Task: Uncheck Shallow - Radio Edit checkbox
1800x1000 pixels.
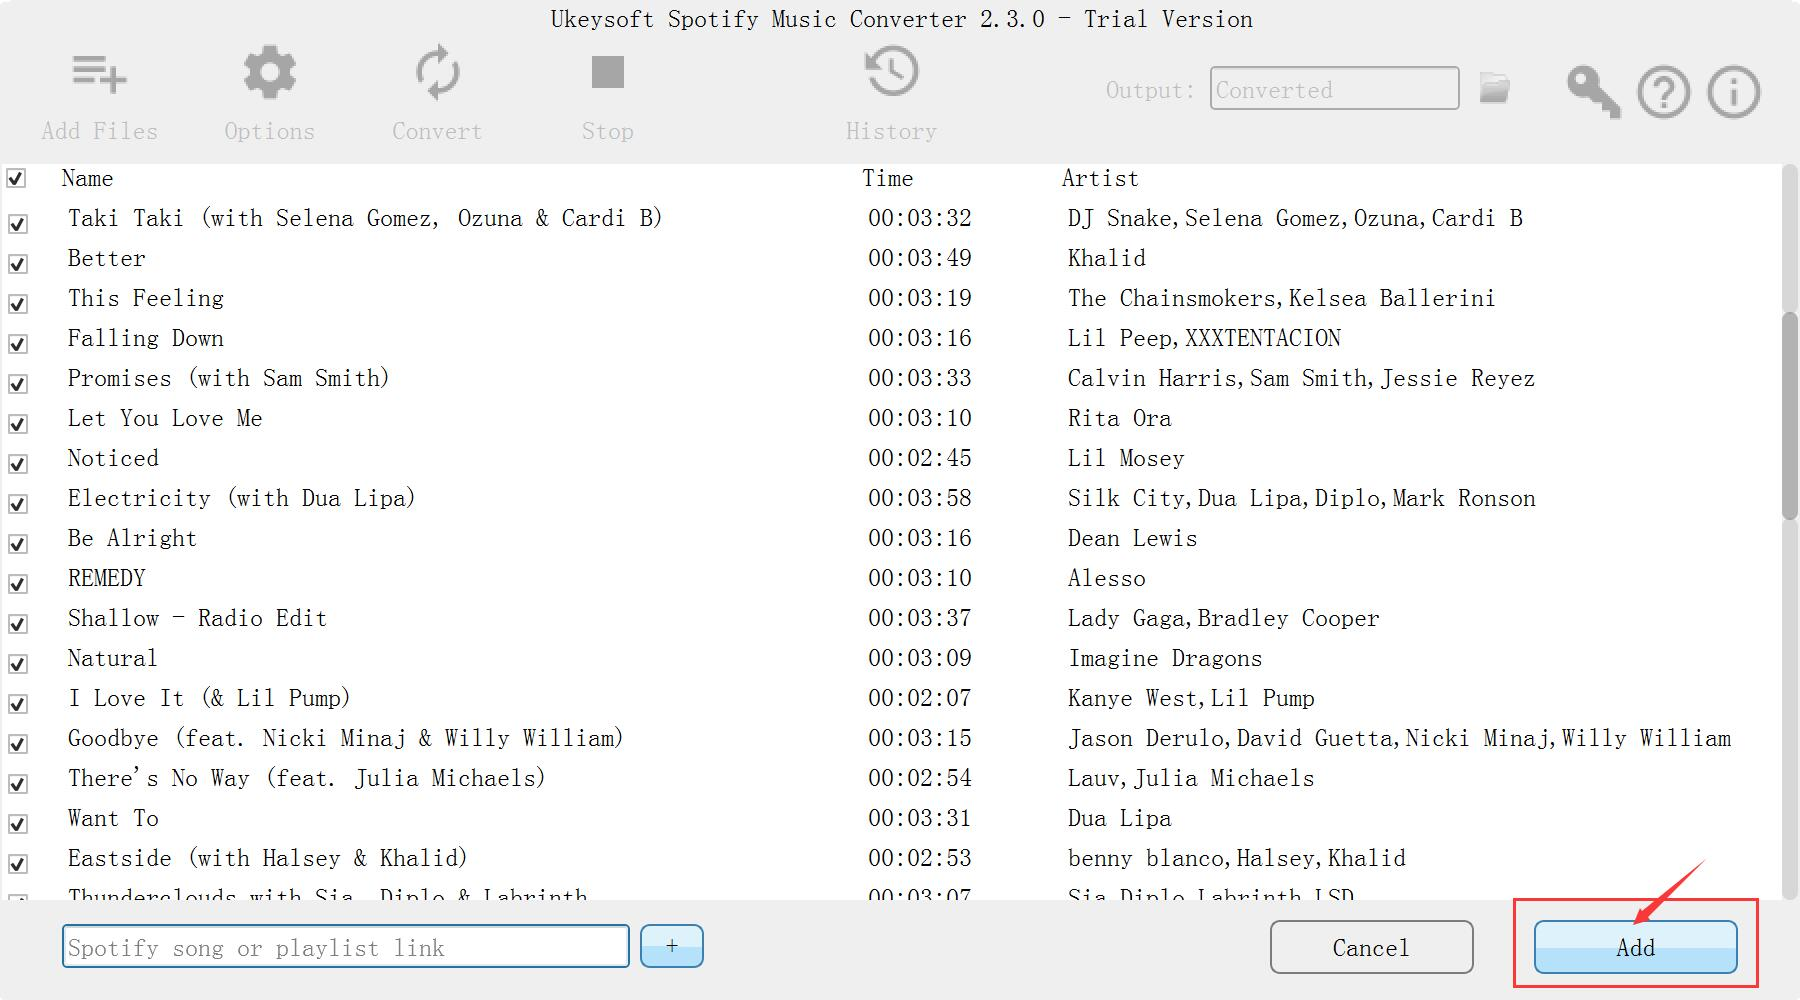Action: point(17,623)
